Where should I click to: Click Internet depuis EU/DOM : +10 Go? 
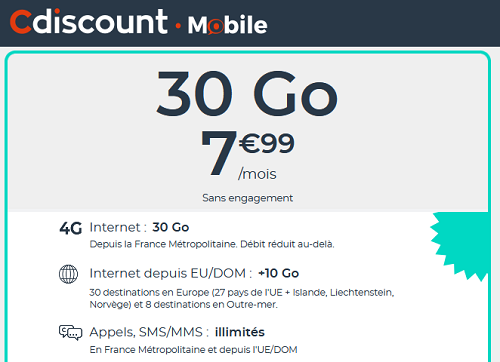tap(194, 273)
